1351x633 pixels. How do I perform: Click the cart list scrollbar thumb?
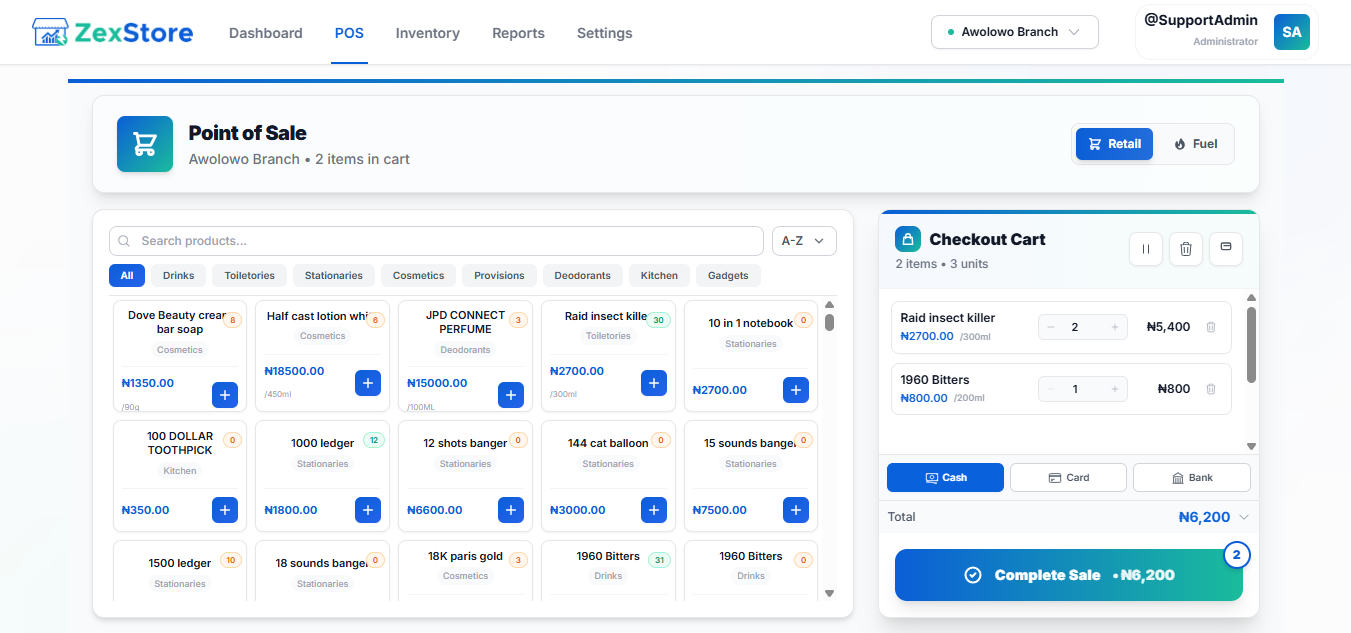click(1251, 345)
